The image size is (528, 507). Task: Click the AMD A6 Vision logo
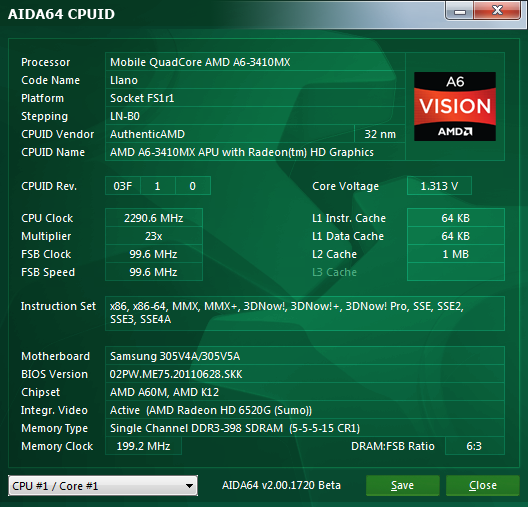click(x=455, y=106)
